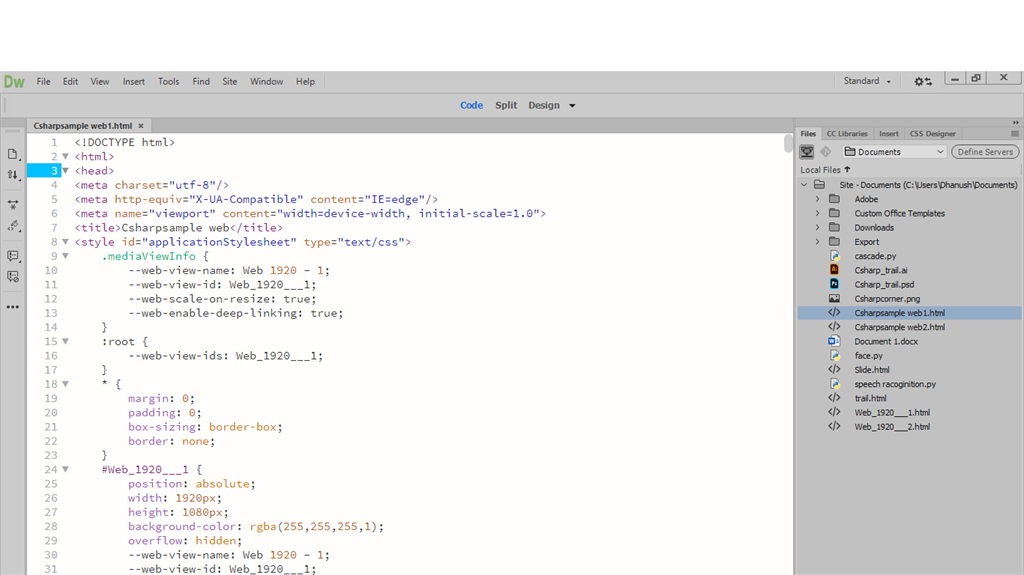Screen dimensions: 1024x575
Task: Expand the Export folder chevron
Action: point(817,242)
